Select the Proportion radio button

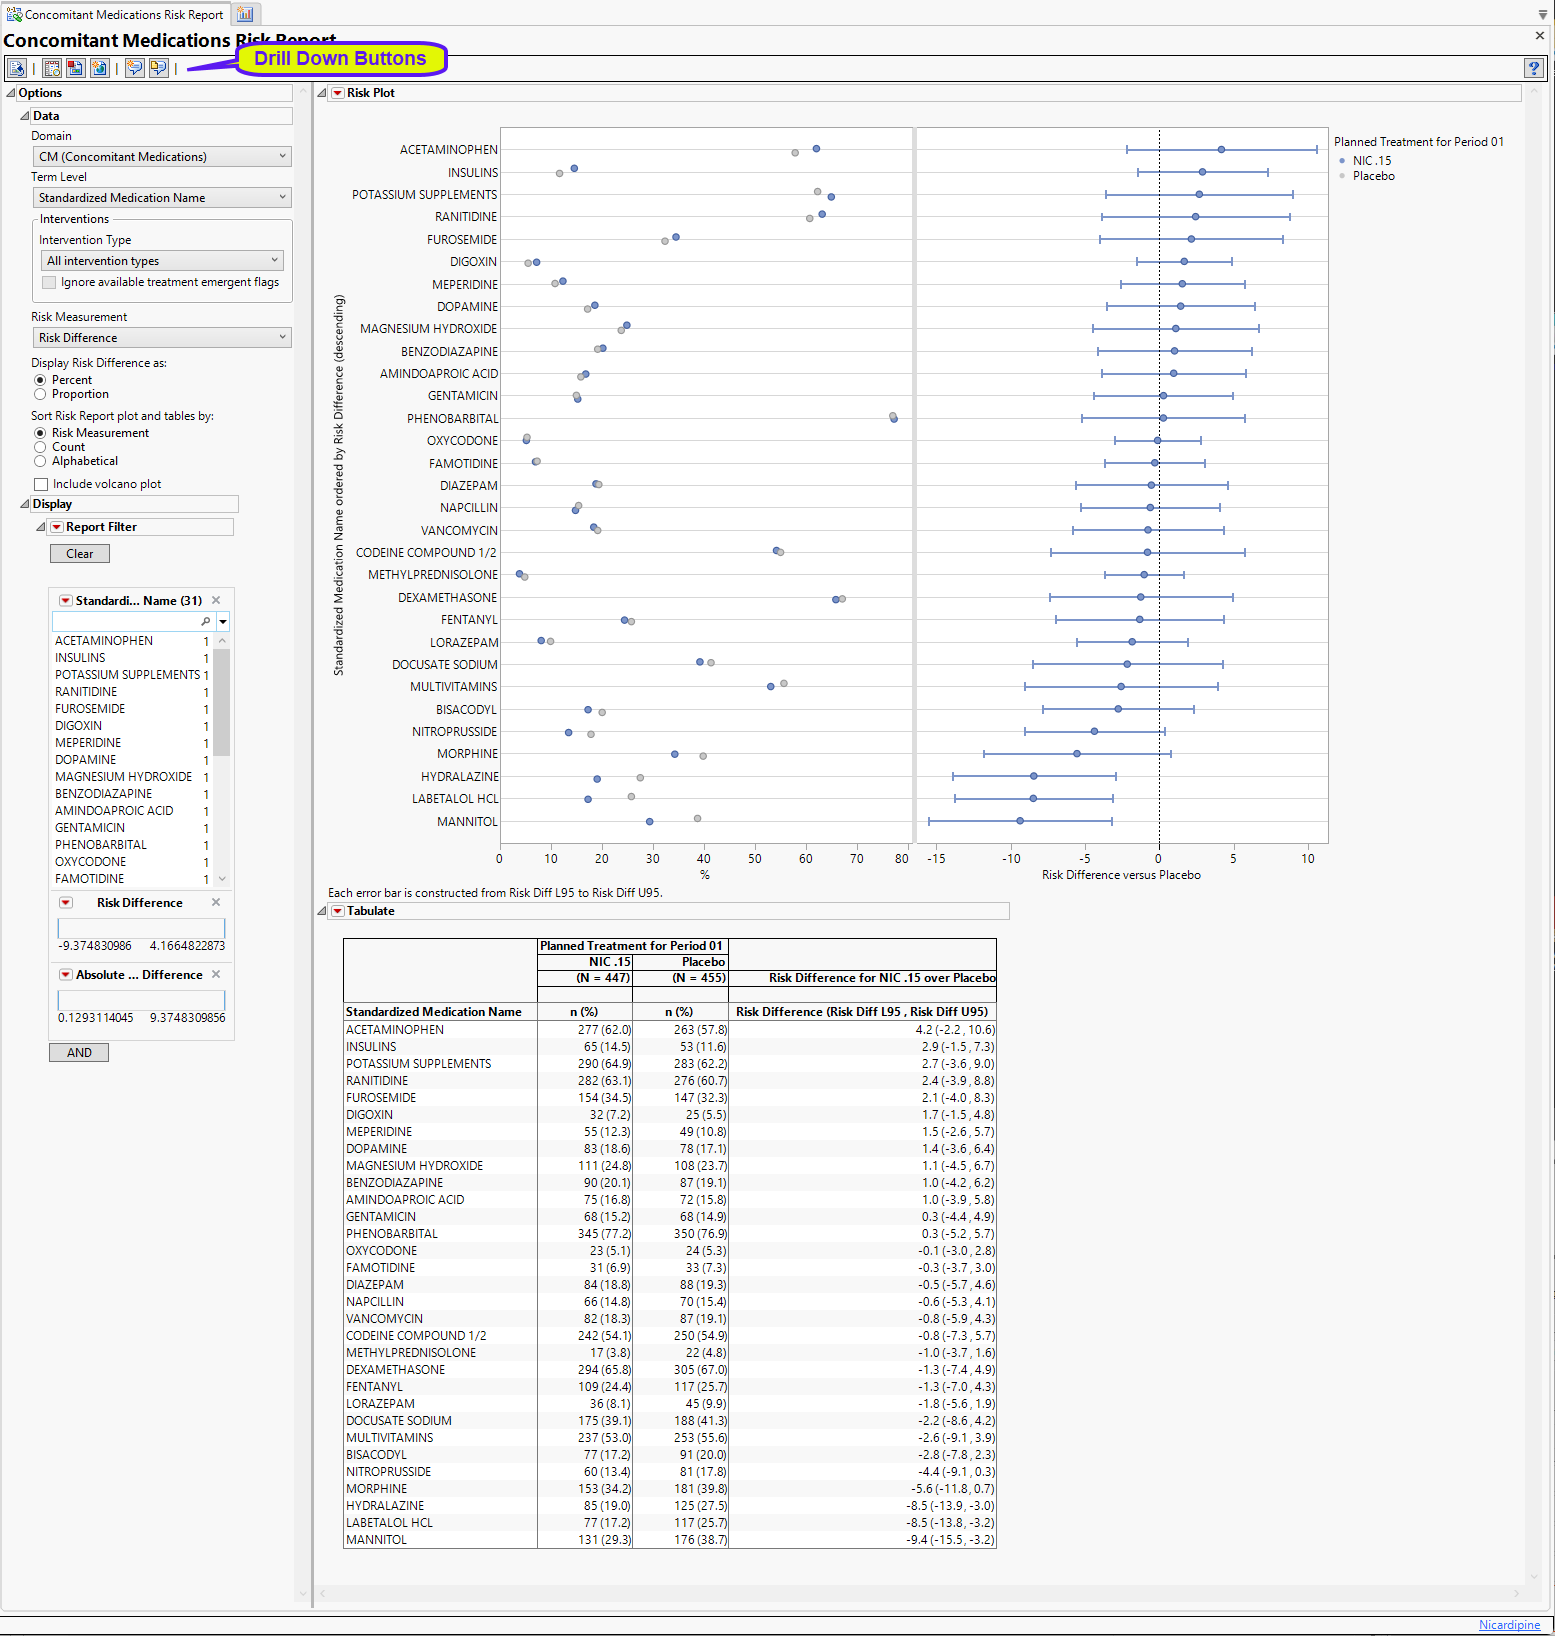coord(41,394)
